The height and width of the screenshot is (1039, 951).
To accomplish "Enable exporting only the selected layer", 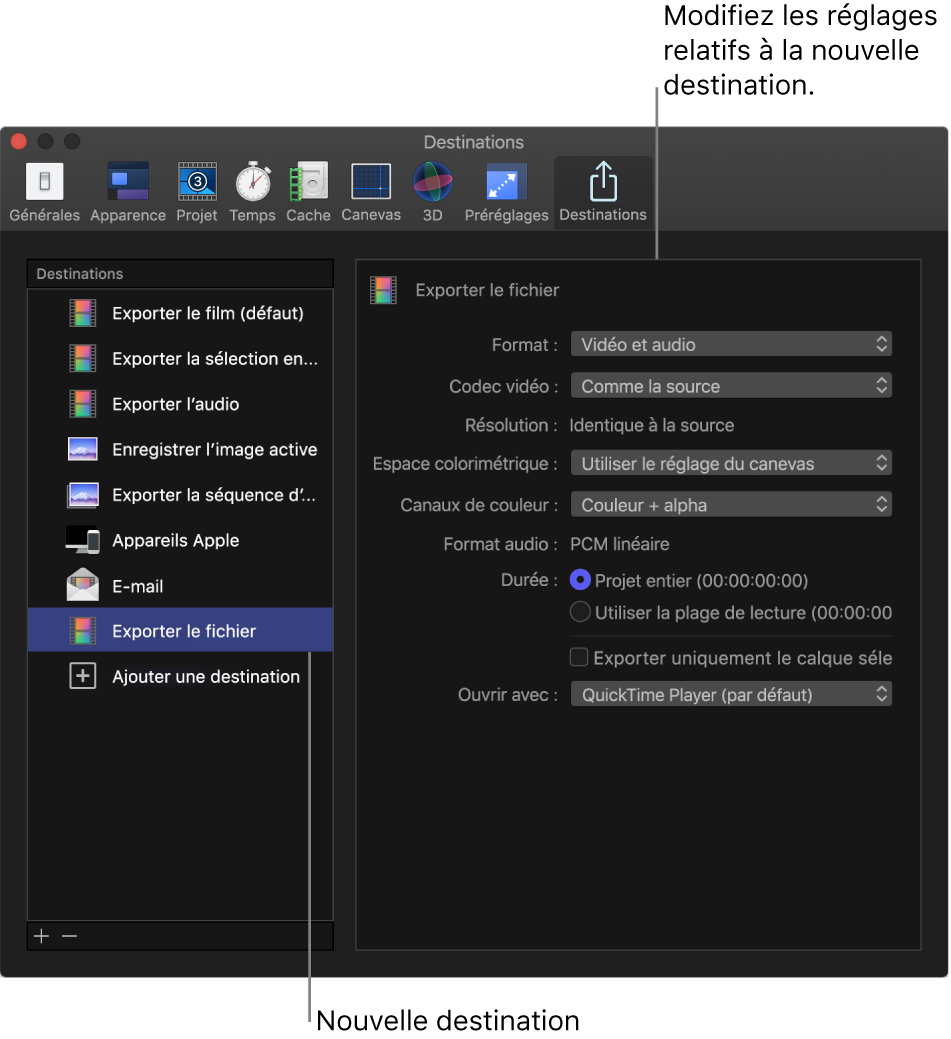I will tap(577, 657).
